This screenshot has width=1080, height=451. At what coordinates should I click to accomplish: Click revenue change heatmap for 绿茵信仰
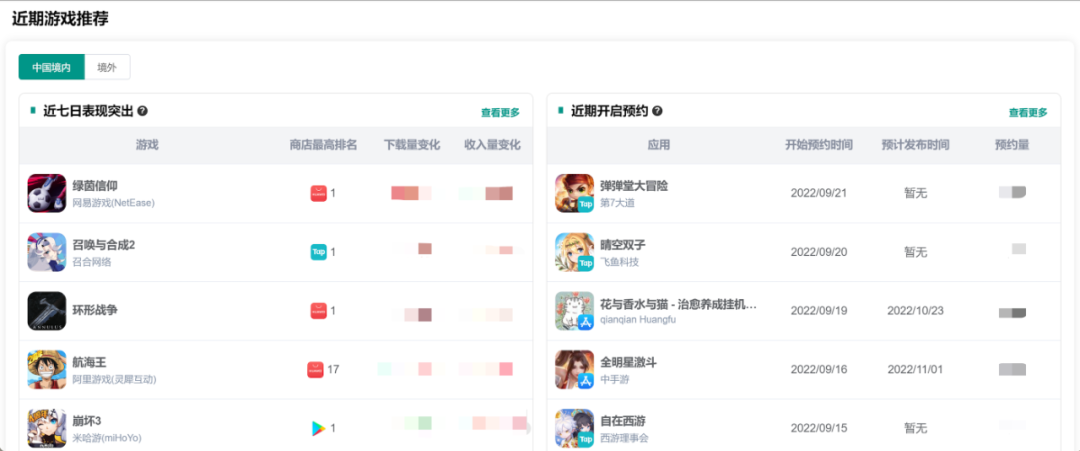(486, 193)
